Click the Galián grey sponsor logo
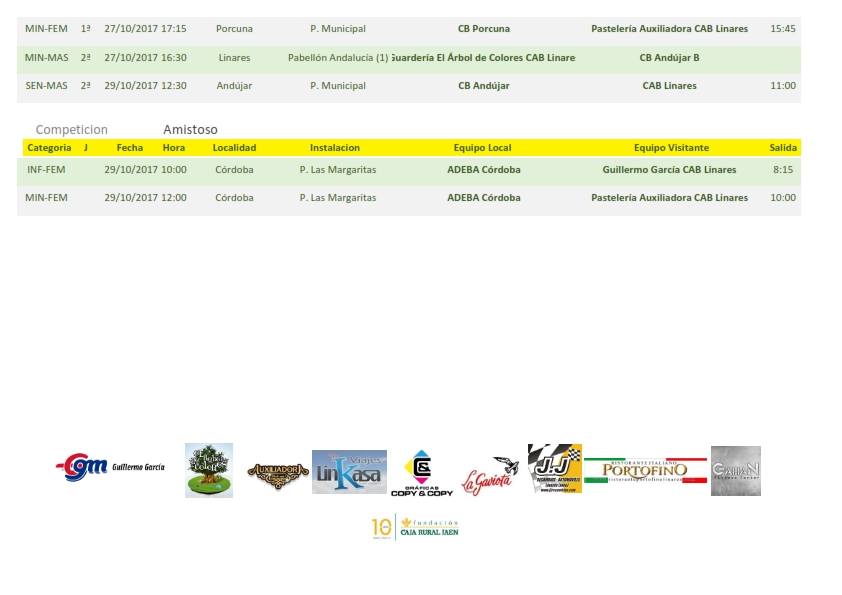Image resolution: width=842 pixels, height=595 pixels. [735, 471]
